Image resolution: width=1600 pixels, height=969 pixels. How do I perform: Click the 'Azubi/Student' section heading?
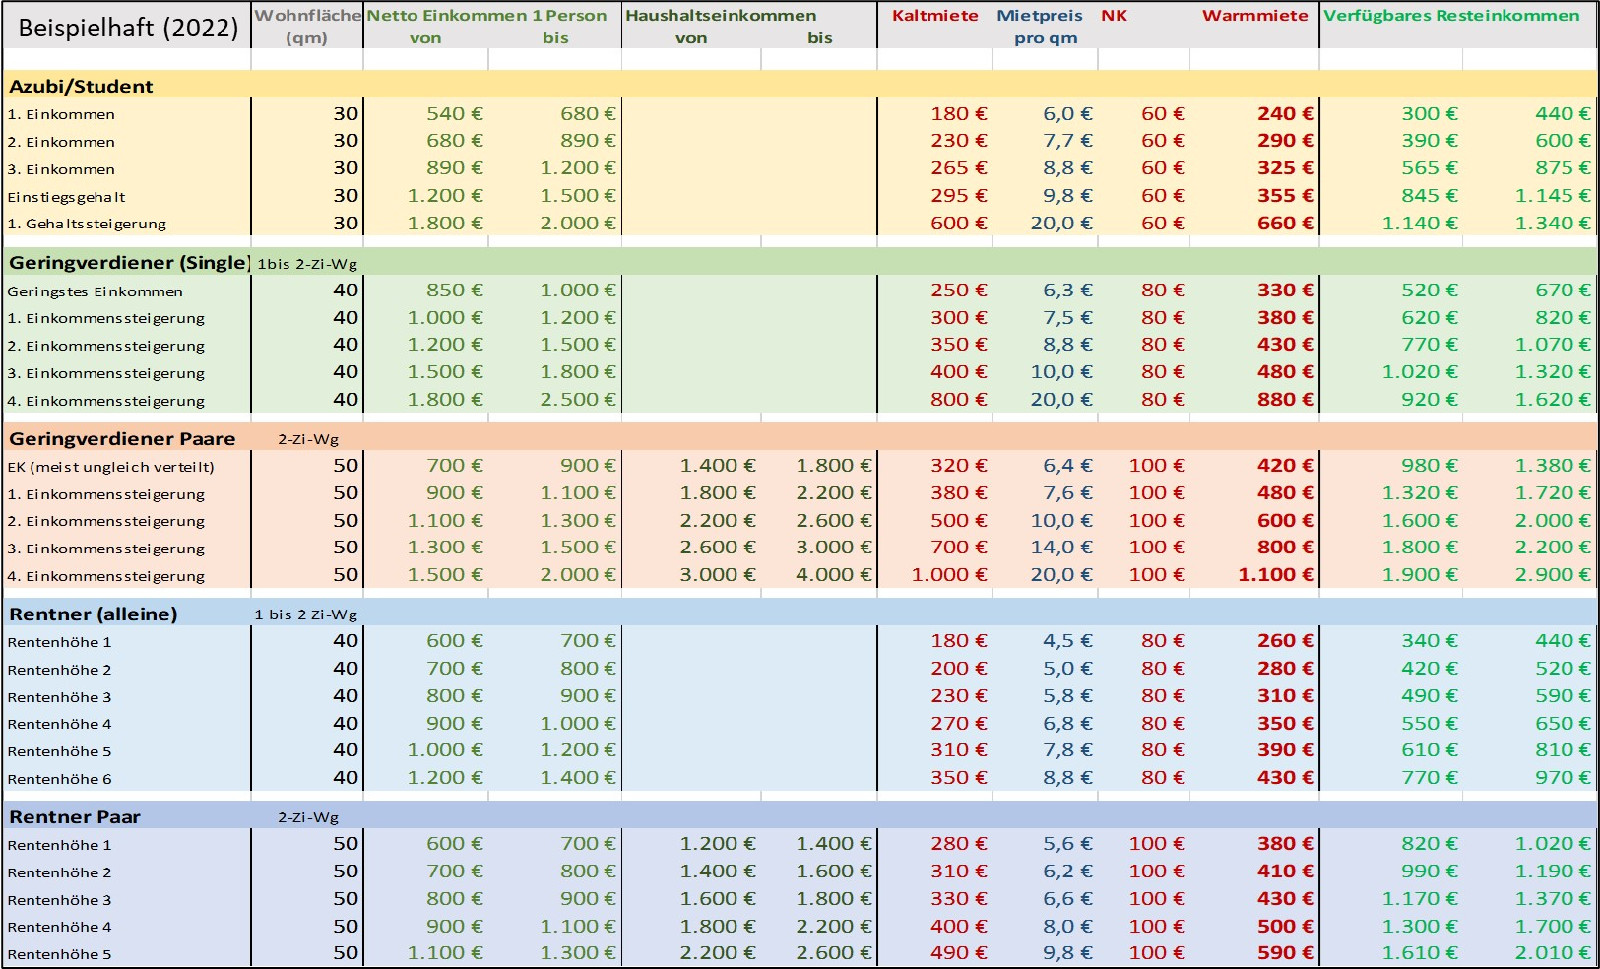81,87
